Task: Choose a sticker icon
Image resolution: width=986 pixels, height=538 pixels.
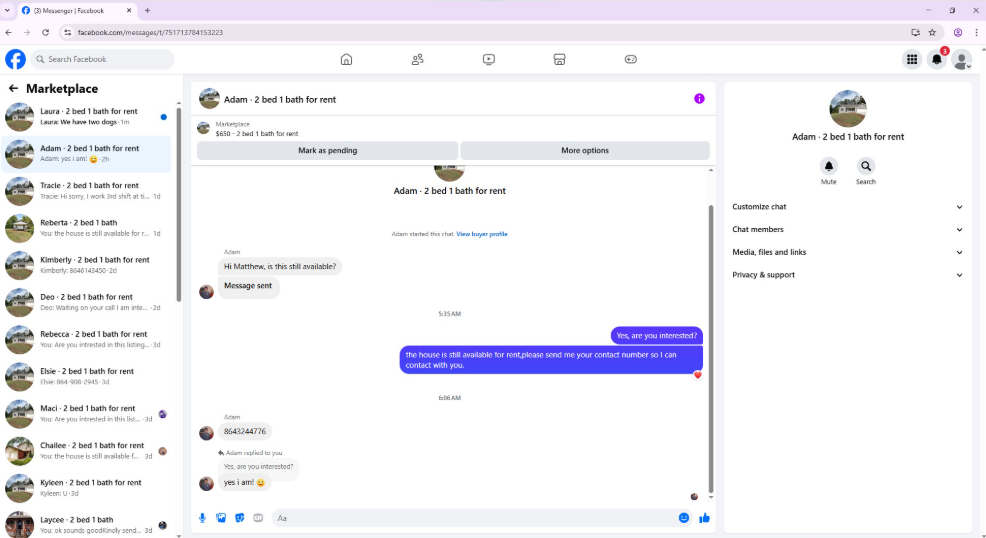Action: [240, 518]
